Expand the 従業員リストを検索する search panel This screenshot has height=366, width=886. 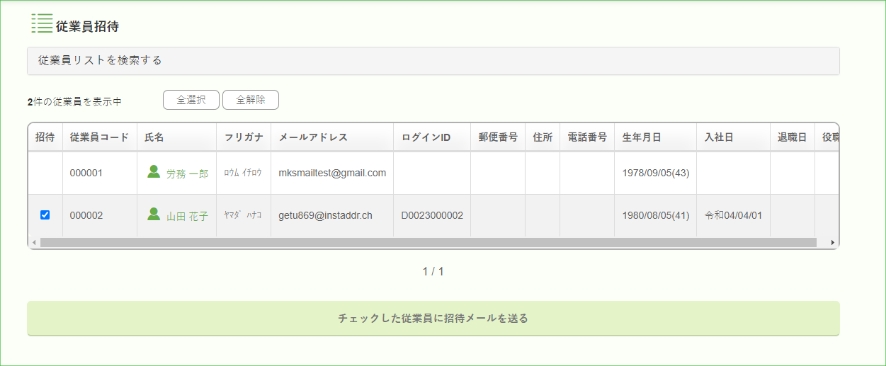433,60
